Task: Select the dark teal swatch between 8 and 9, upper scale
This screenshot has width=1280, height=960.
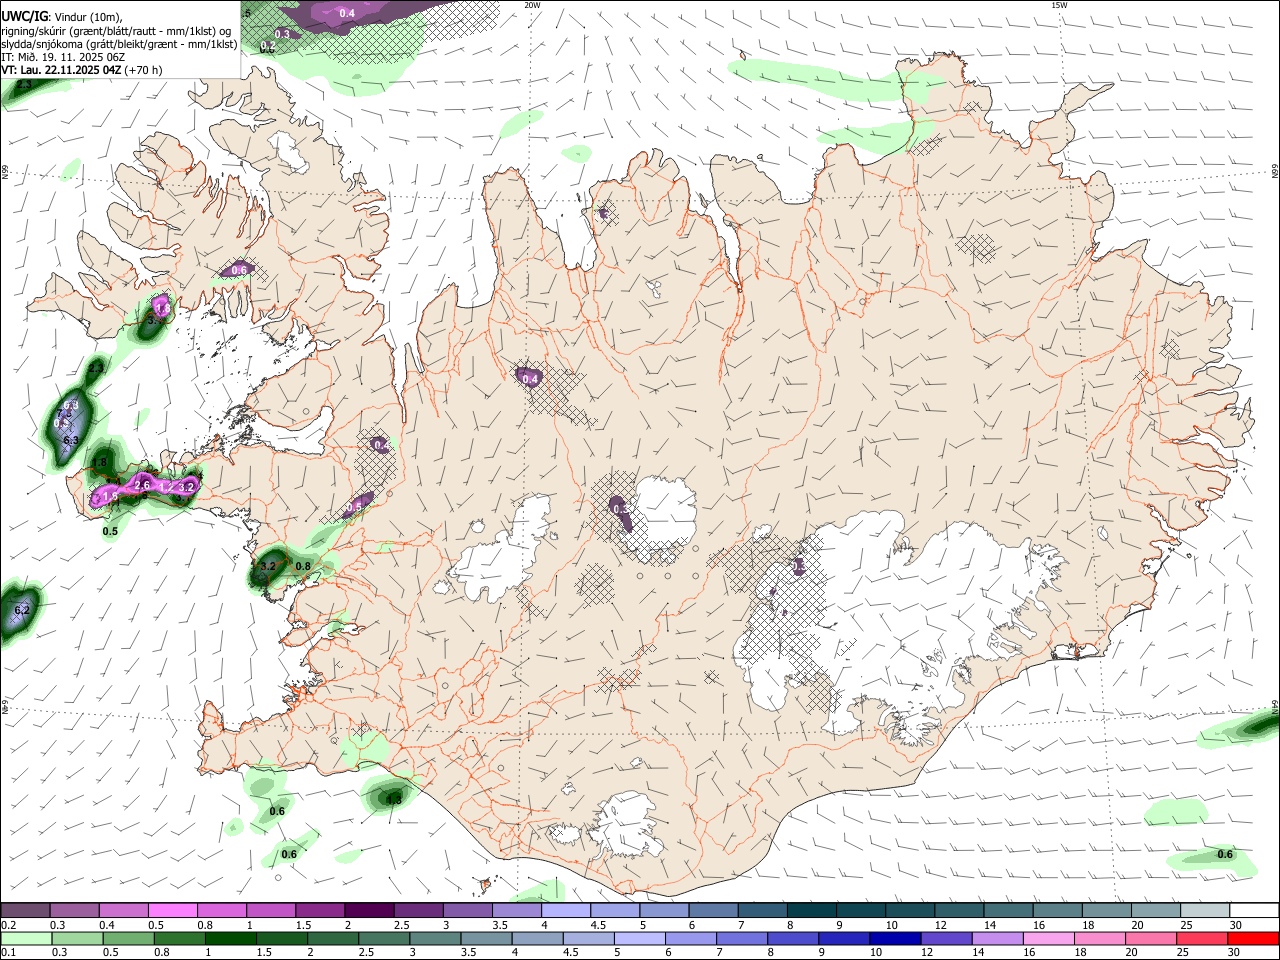Action: click(811, 910)
